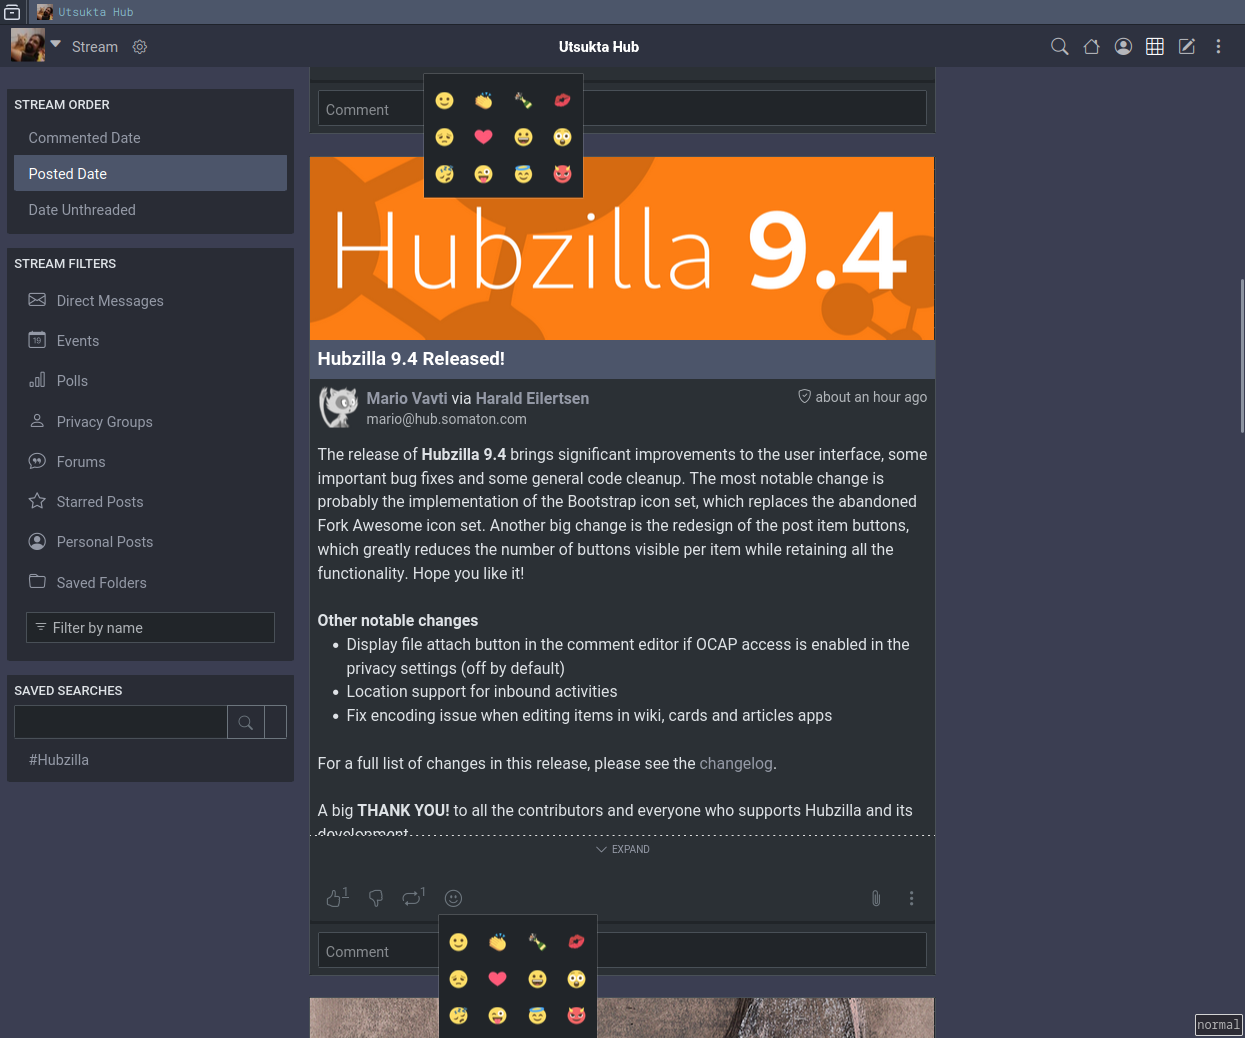Open the navbar three-dot overflow menu

pos(1218,47)
